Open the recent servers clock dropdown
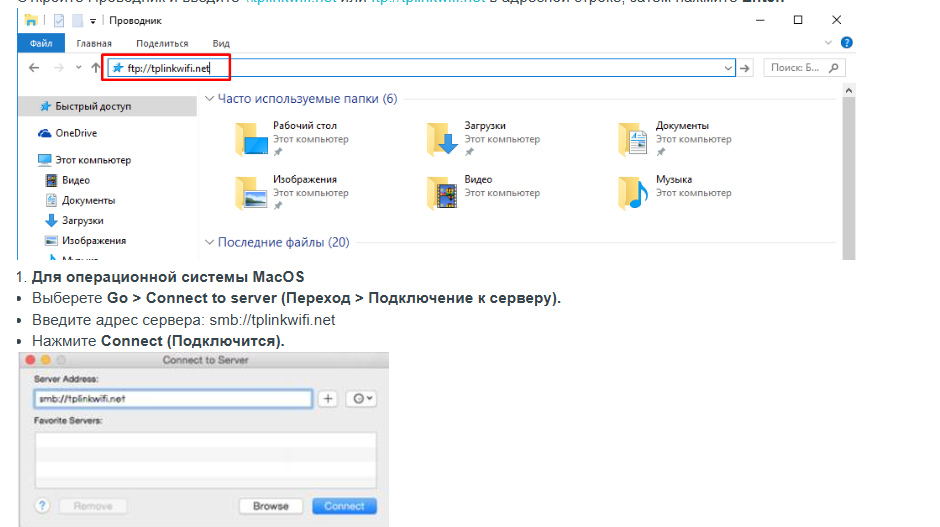Screen dimensions: 940x527 point(361,399)
